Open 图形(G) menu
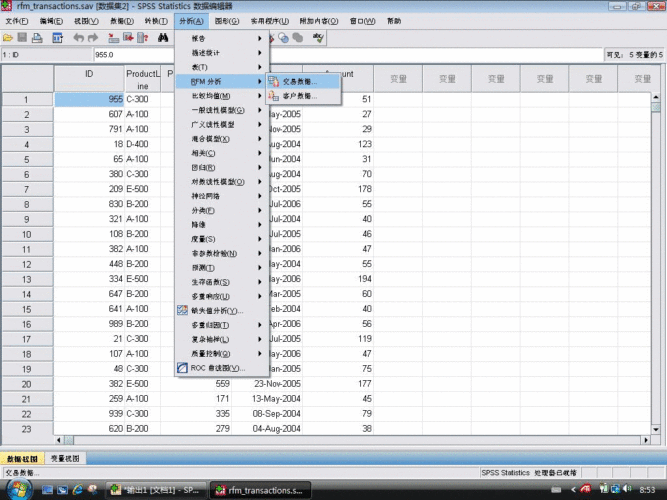This screenshot has height=500, width=667. pos(226,21)
